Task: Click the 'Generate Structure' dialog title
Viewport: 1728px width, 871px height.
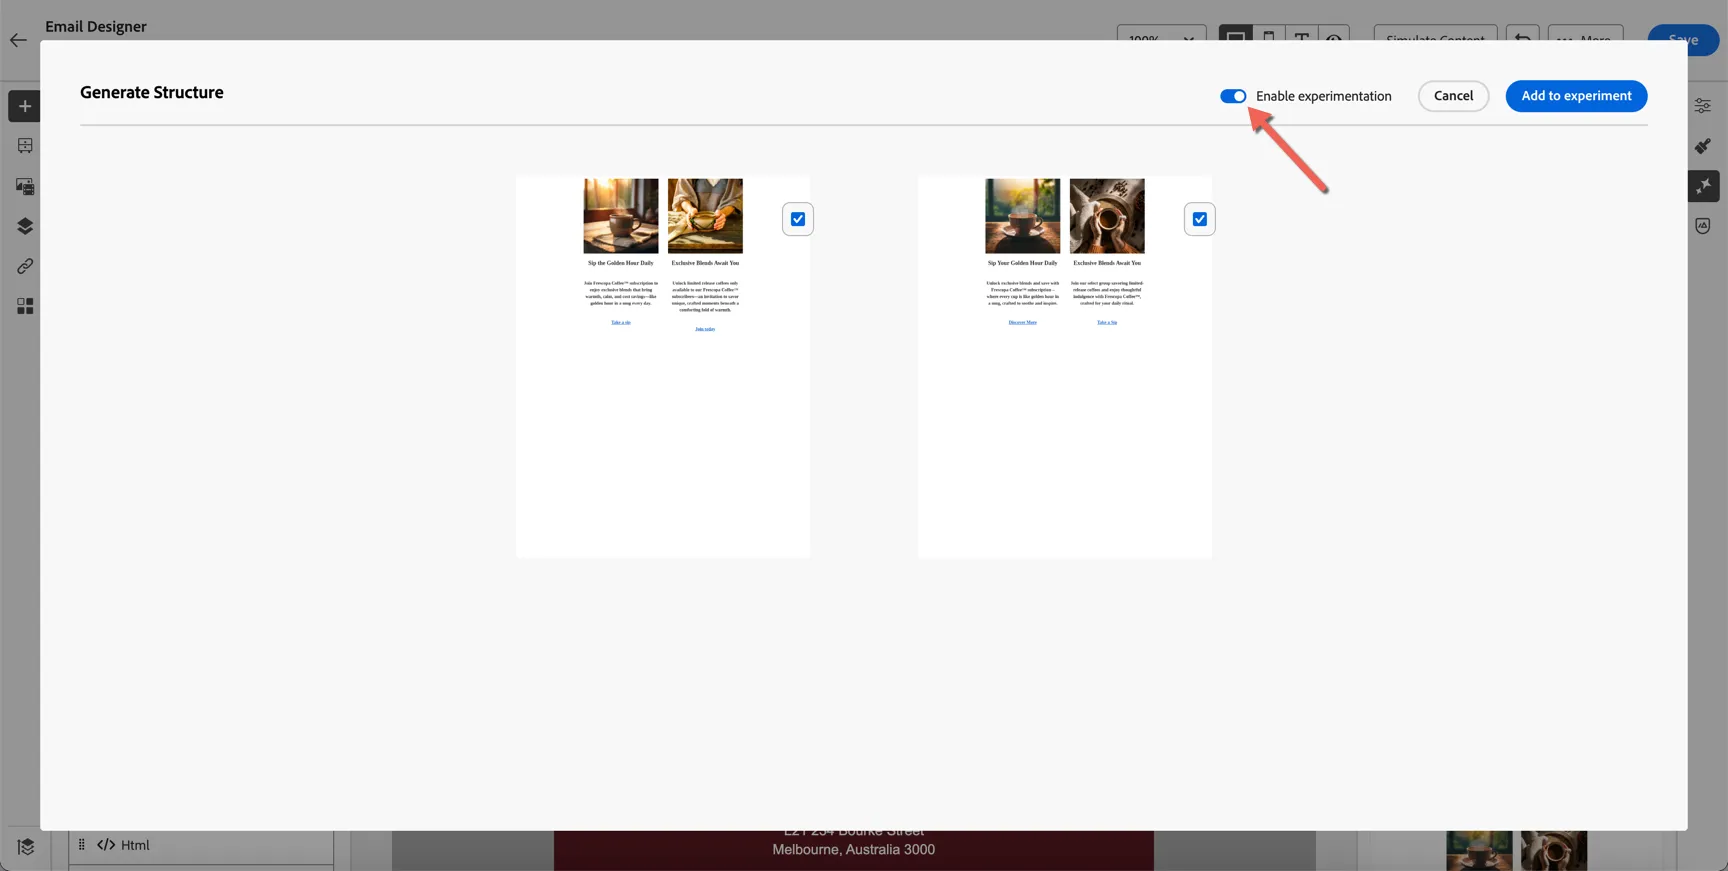Action: pos(152,92)
